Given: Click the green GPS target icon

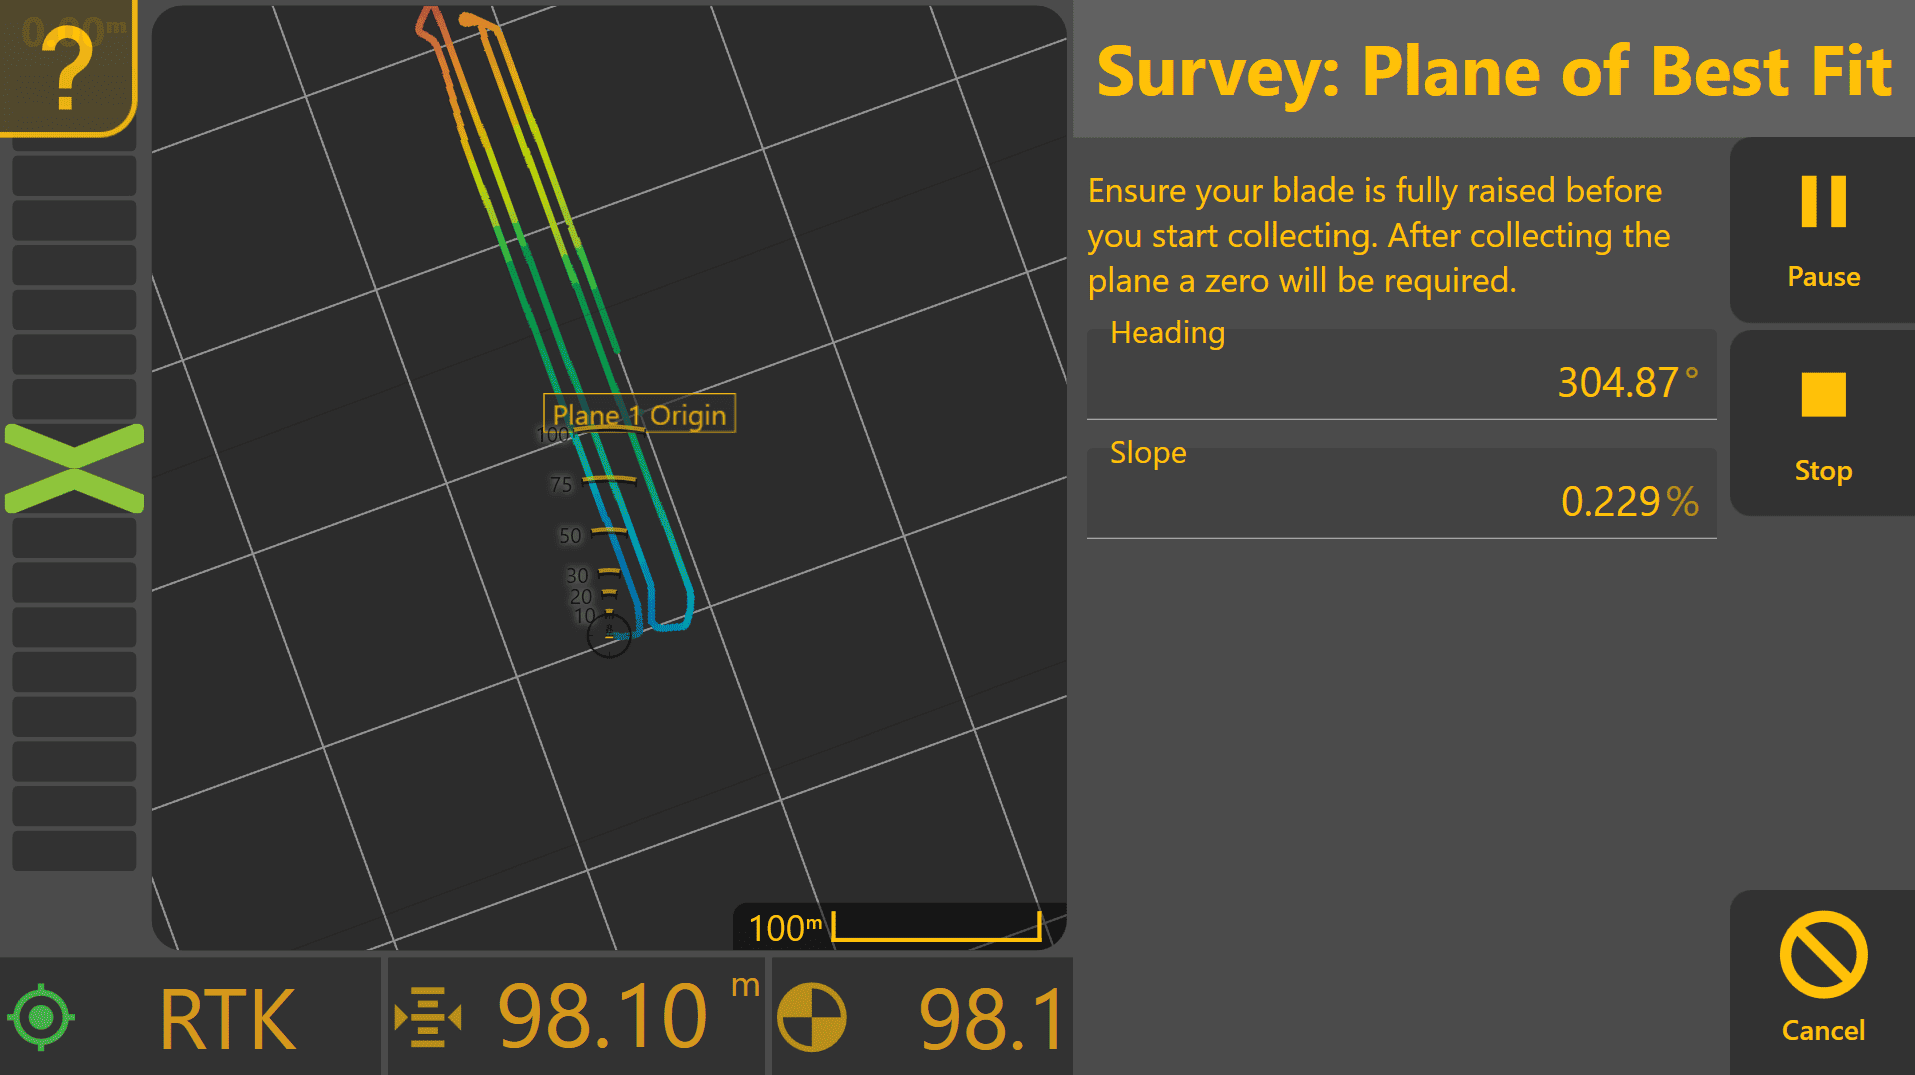Looking at the screenshot, I should [x=41, y=1017].
